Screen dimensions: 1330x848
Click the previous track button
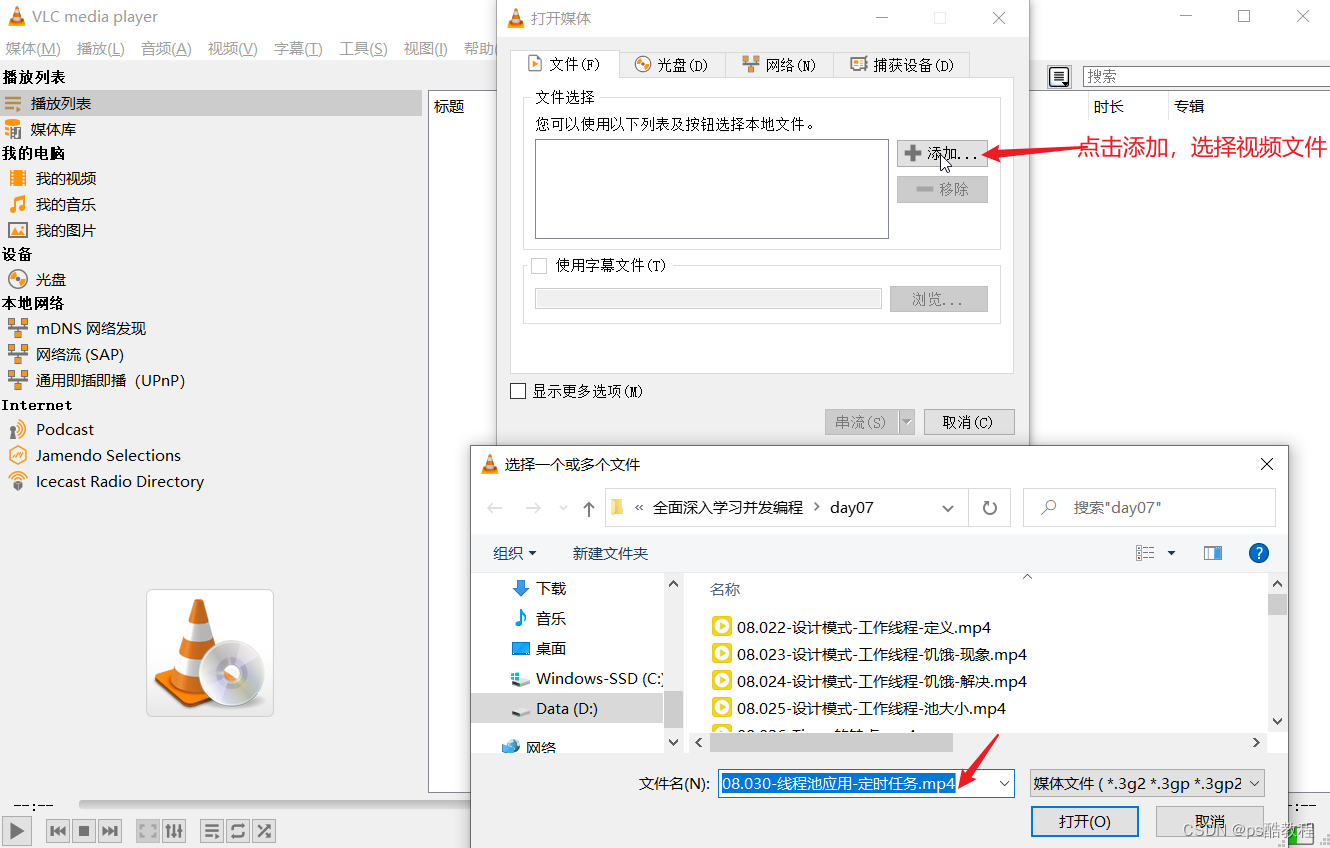58,831
